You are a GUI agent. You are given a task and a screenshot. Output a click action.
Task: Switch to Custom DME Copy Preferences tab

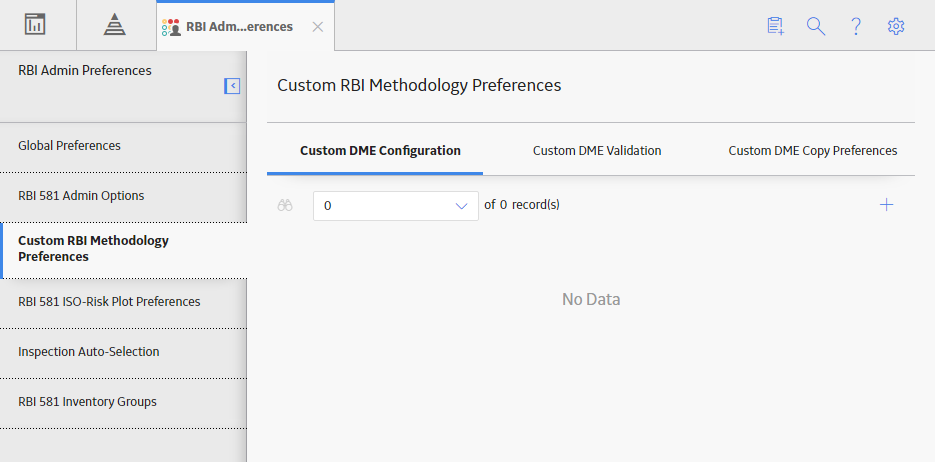813,151
